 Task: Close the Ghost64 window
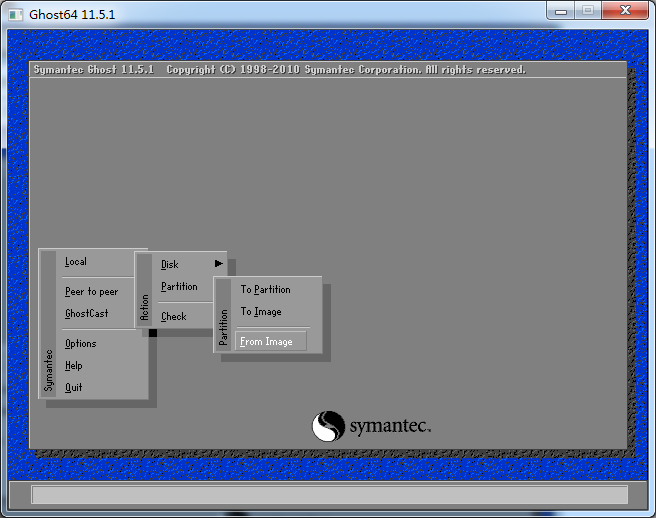[625, 11]
